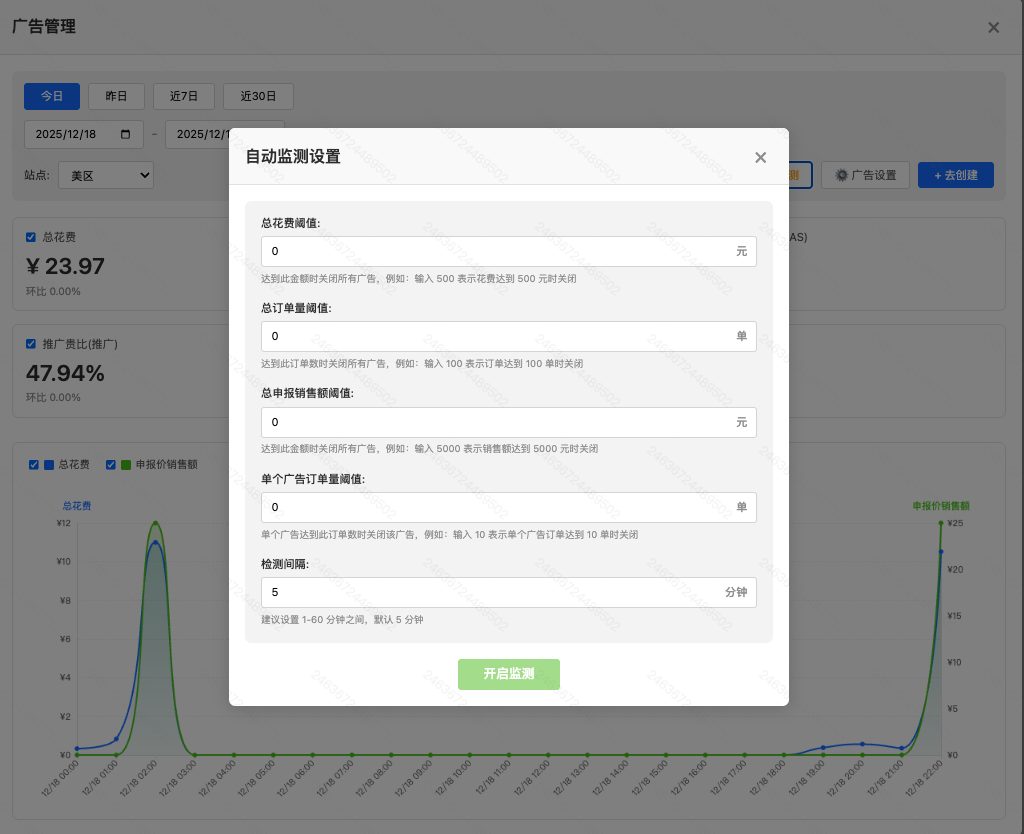Click the gear 广告设置 button
The image size is (1024, 834).
866,175
